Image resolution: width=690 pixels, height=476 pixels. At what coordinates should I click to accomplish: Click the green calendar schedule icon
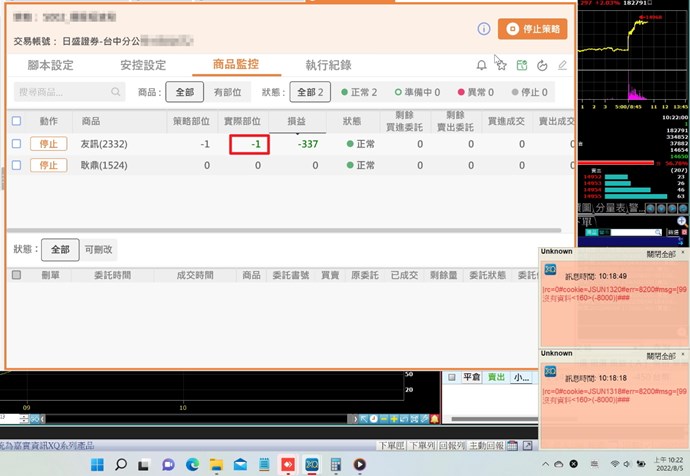pyautogui.click(x=521, y=66)
